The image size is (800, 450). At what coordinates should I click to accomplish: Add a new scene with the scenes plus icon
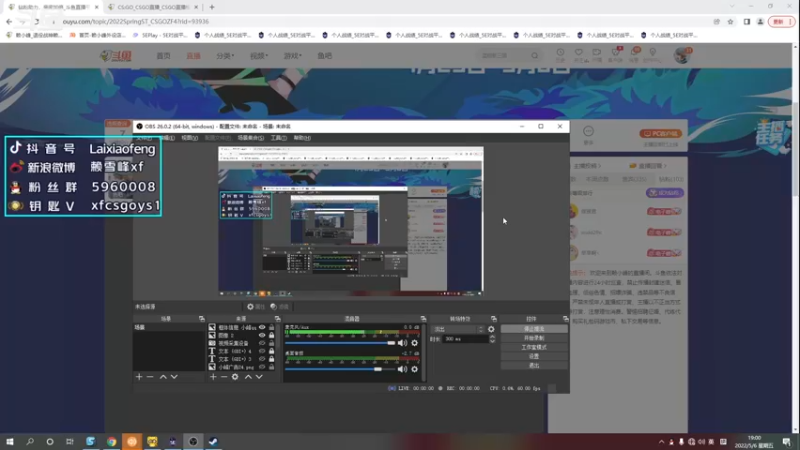coord(139,377)
